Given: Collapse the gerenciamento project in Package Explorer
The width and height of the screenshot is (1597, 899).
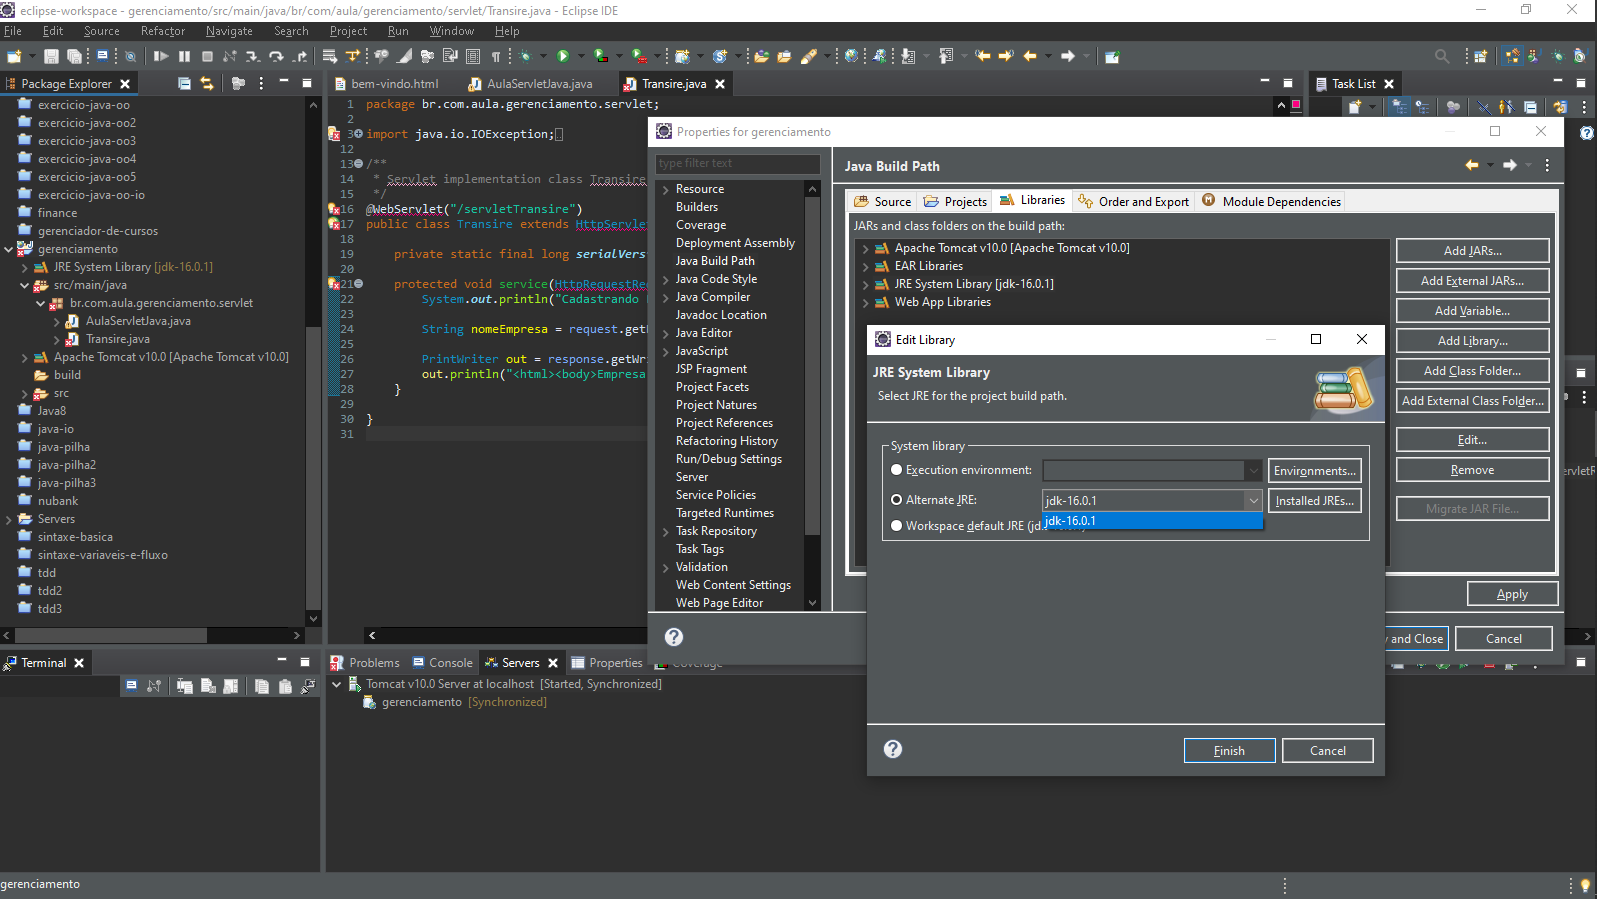Looking at the screenshot, I should (9, 249).
